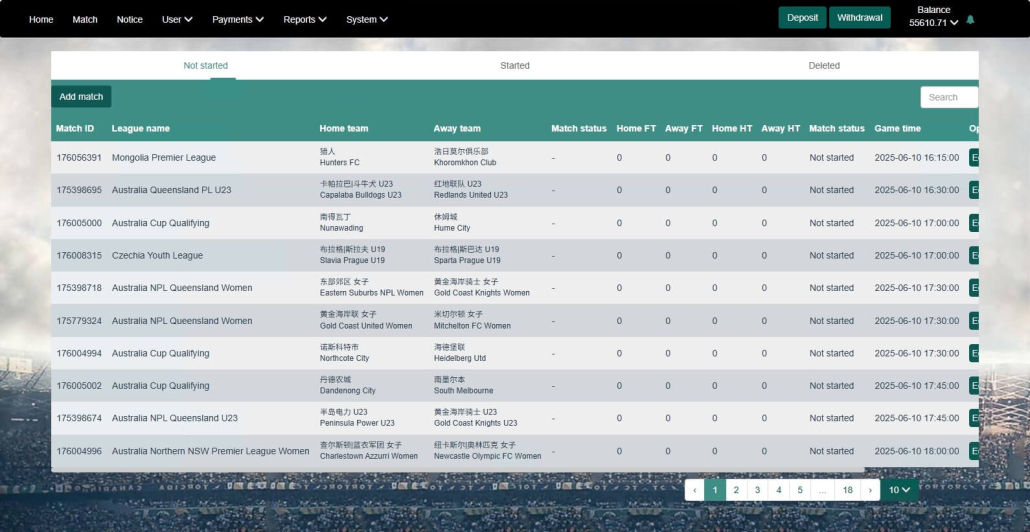1030x532 pixels.
Task: Open the Payments dropdown menu
Action: [238, 20]
